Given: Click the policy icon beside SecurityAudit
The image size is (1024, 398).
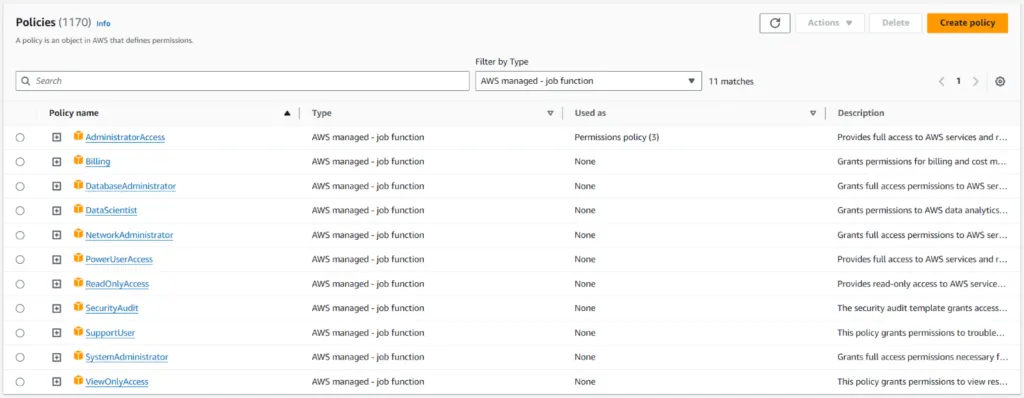Looking at the screenshot, I should tap(78, 307).
